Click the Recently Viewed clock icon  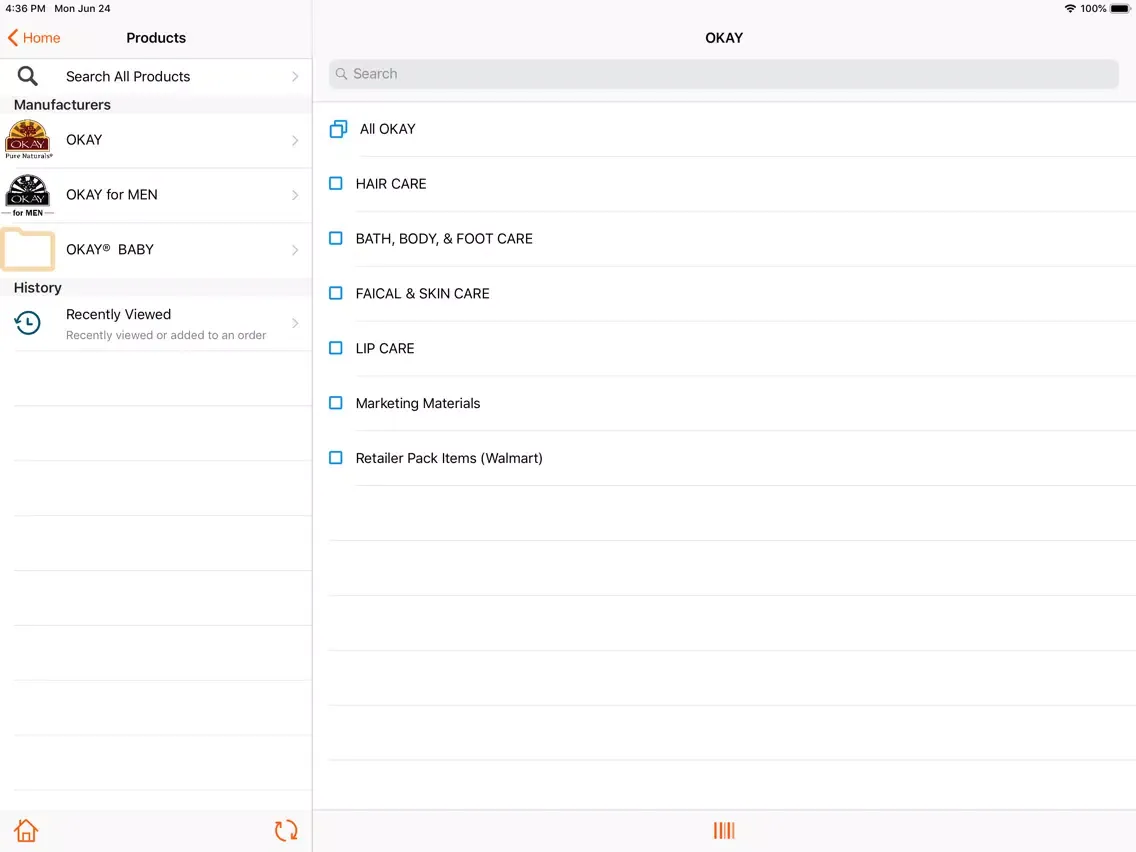click(28, 322)
